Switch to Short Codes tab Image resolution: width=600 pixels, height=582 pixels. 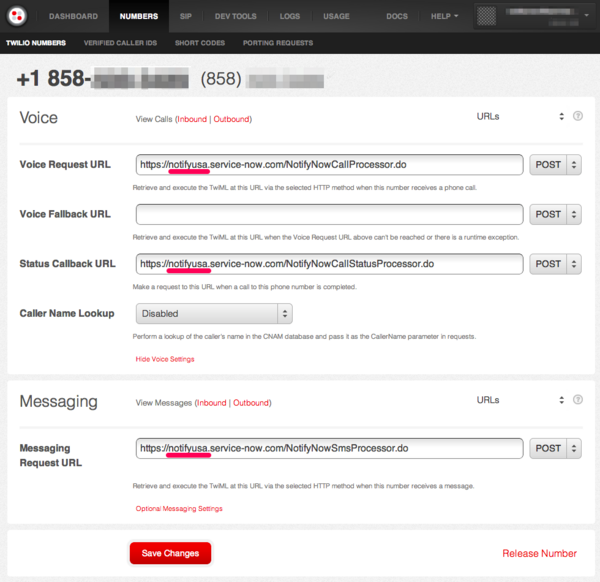point(200,43)
